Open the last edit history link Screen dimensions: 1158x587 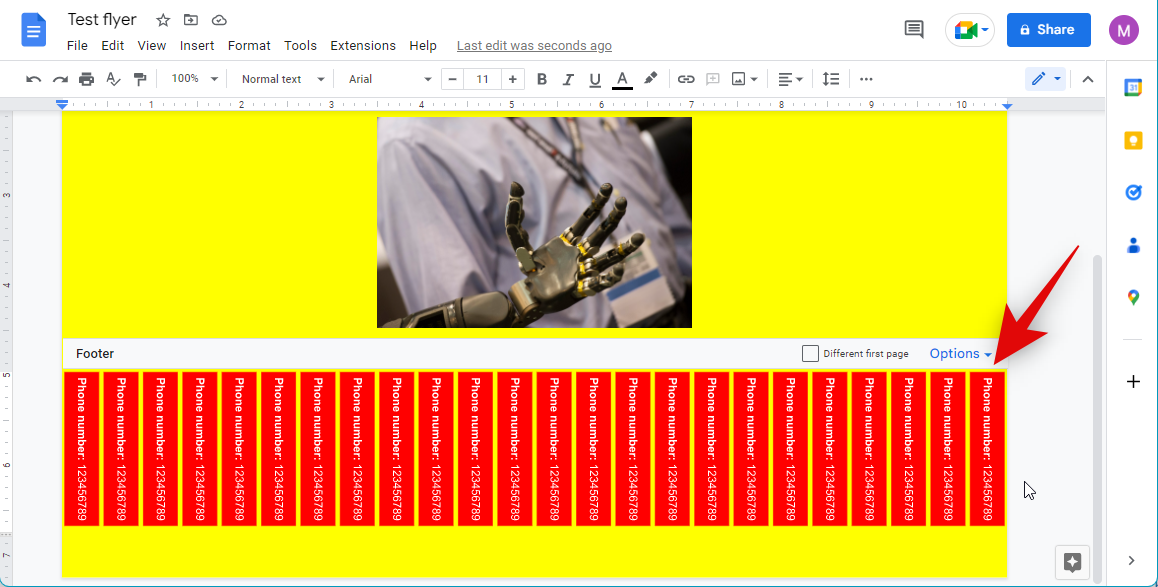534,46
